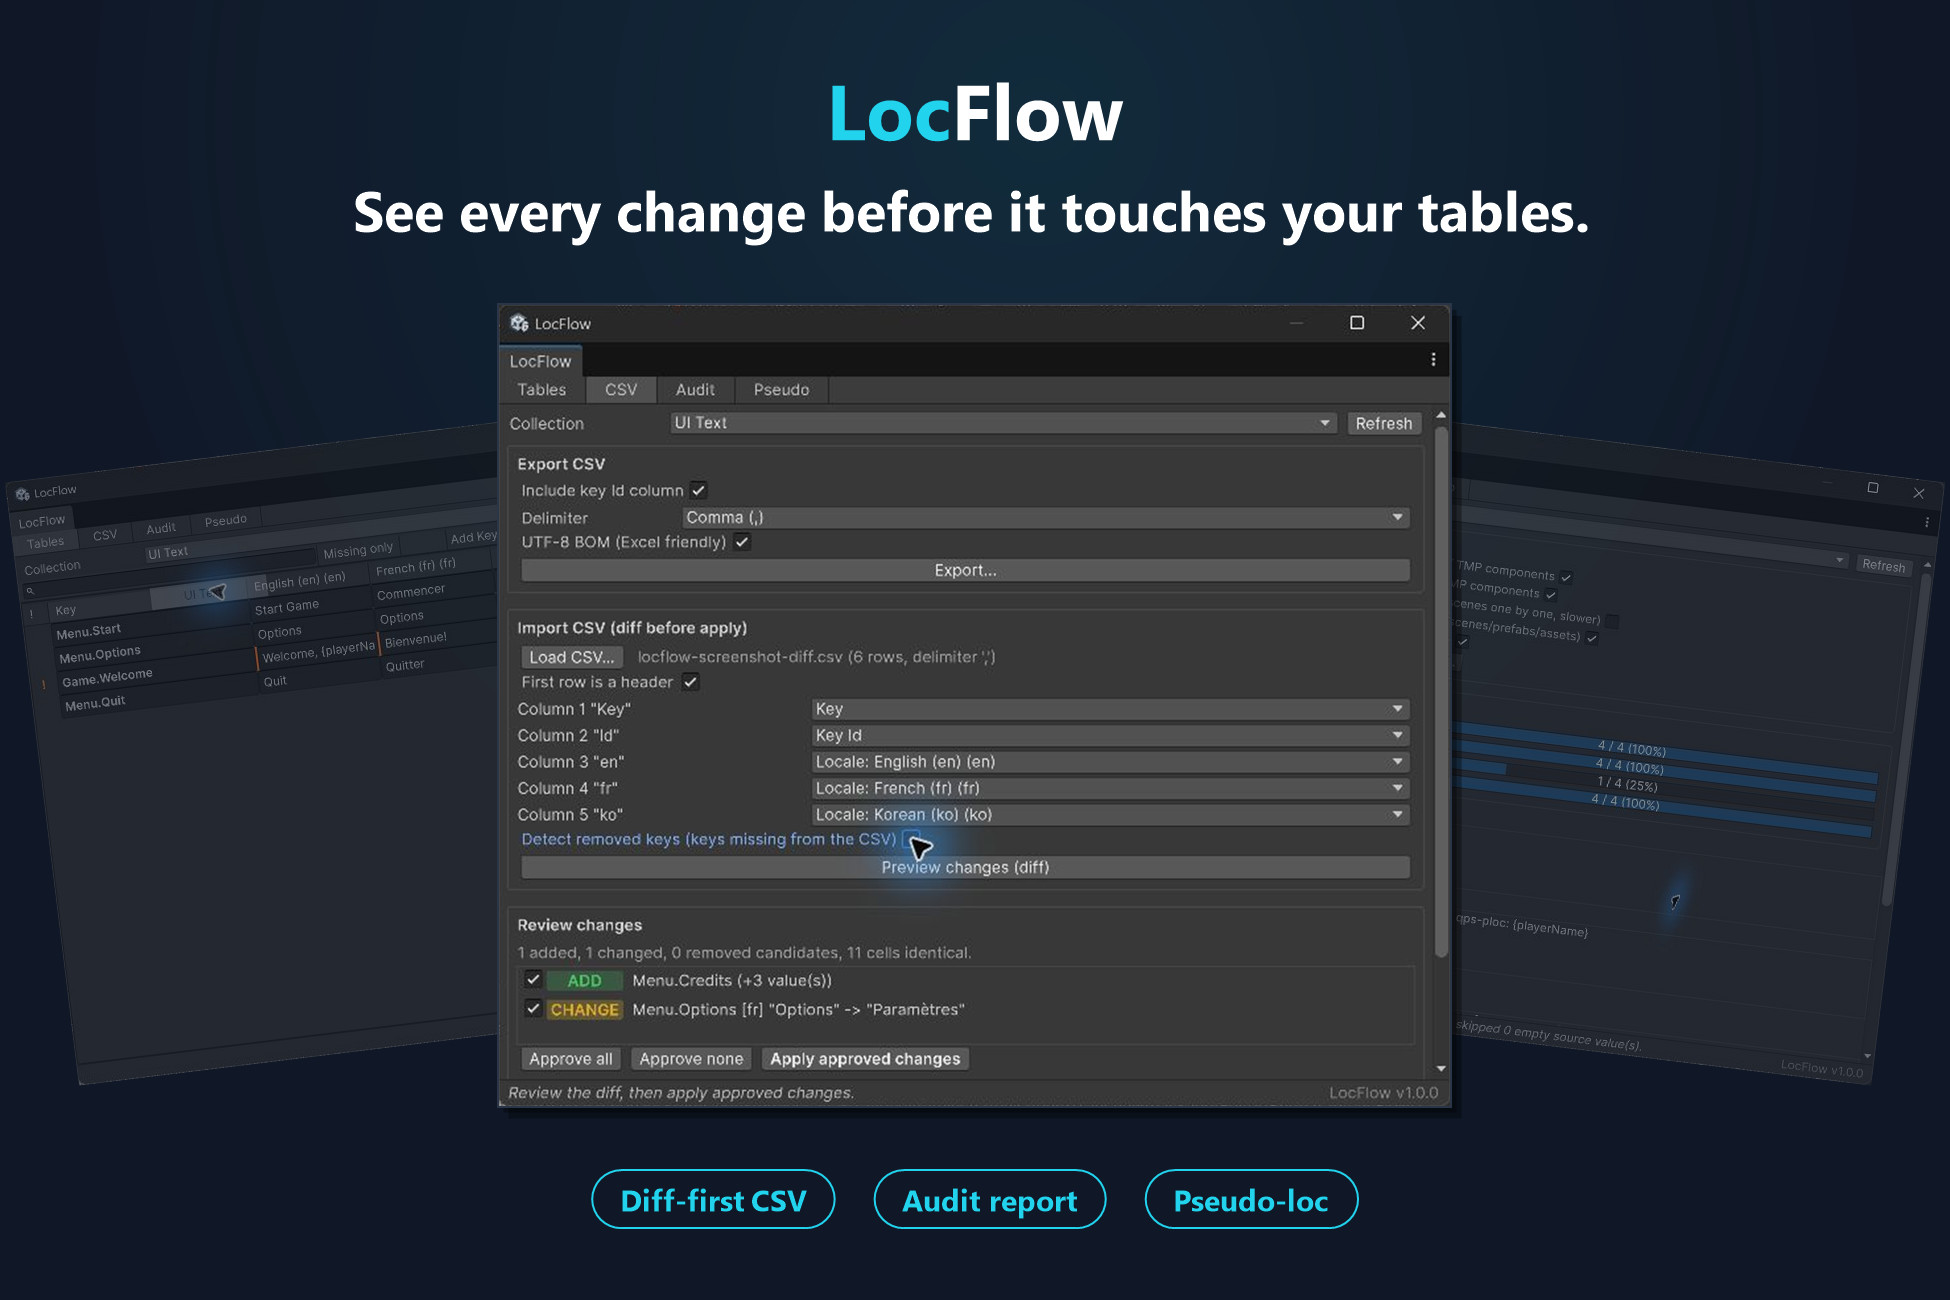Select Menu.Options row in left background window

[100, 654]
